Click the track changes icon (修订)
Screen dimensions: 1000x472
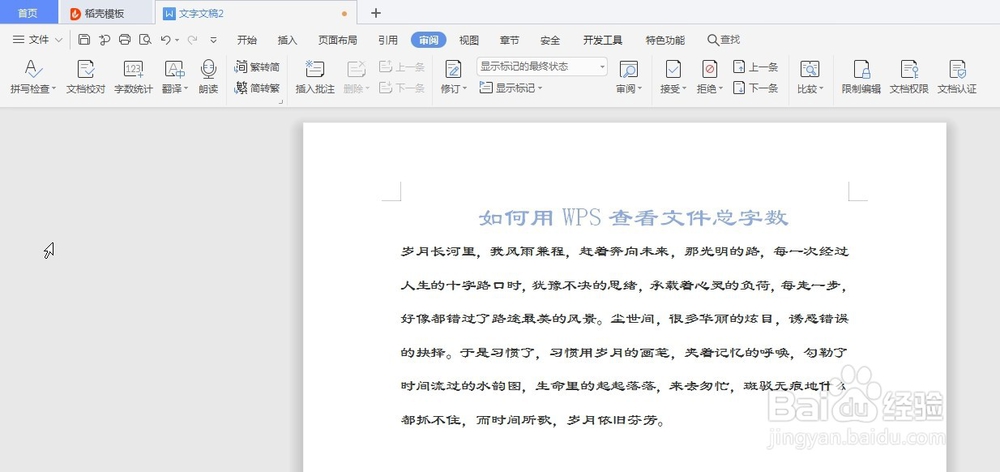453,69
